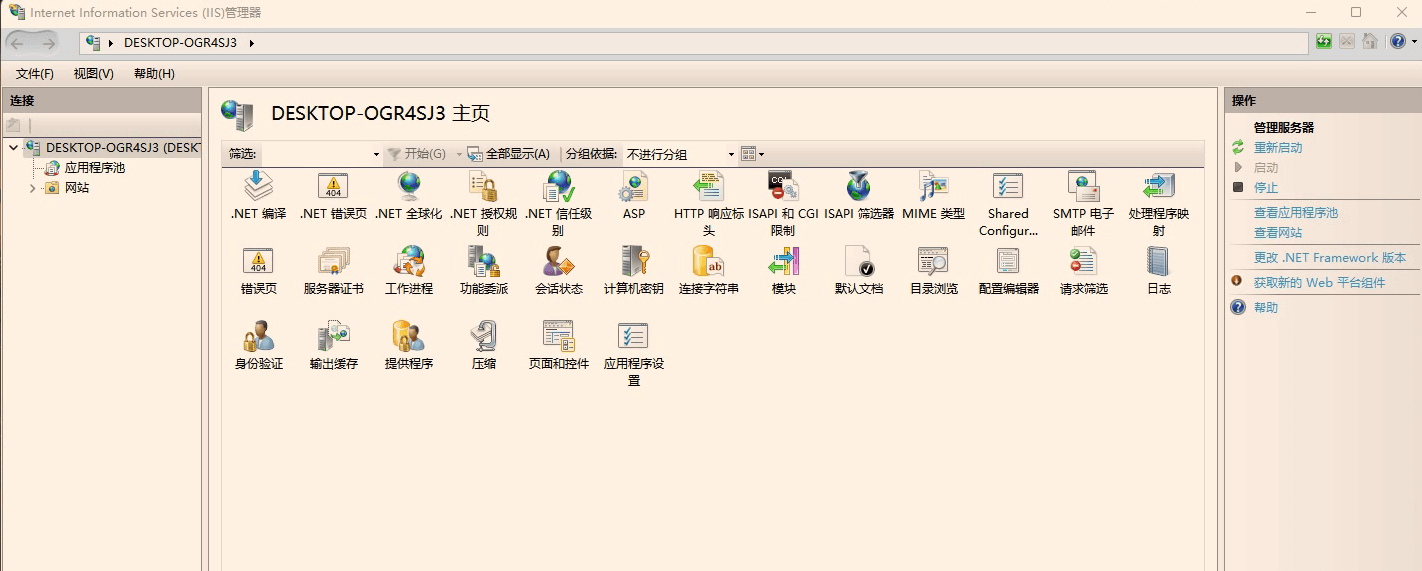Open the 请求筛选 feature
This screenshot has width=1422, height=571.
[1083, 271]
